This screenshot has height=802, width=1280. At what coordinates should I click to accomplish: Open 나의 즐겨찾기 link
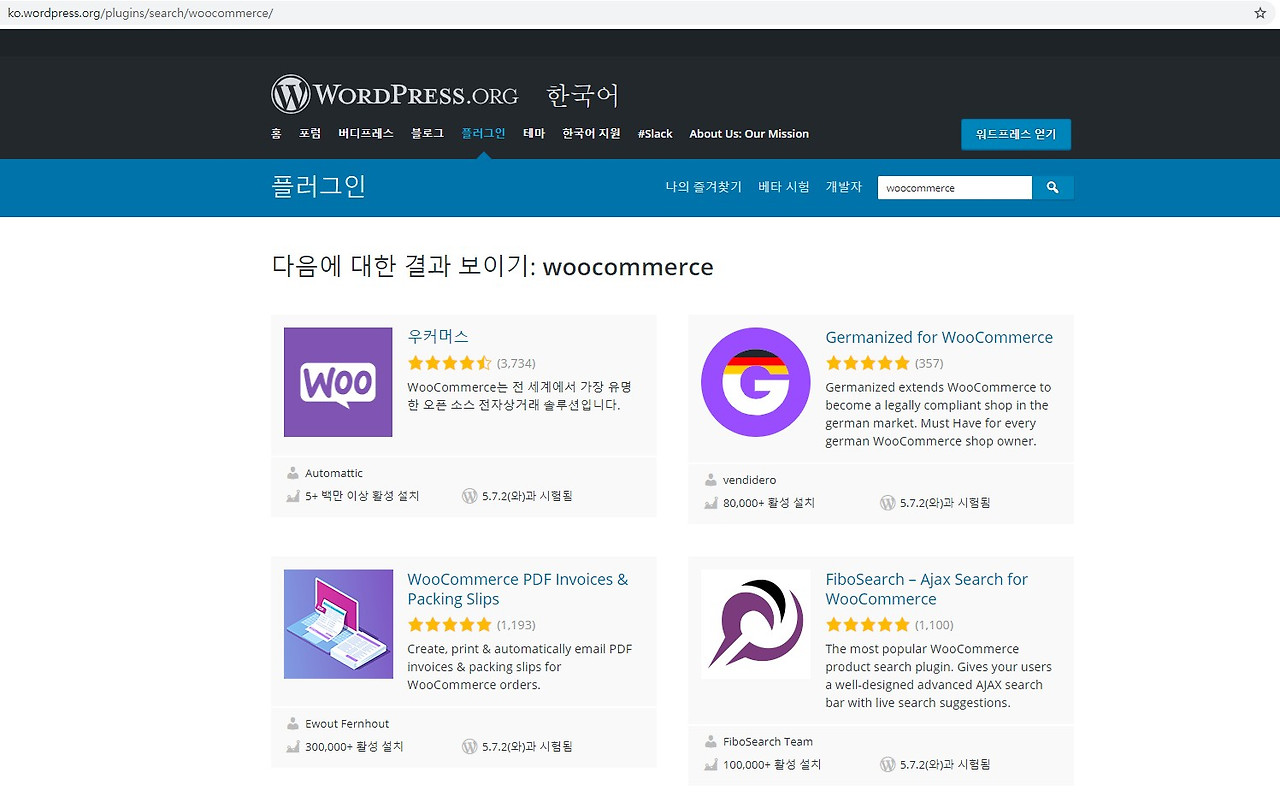[704, 187]
